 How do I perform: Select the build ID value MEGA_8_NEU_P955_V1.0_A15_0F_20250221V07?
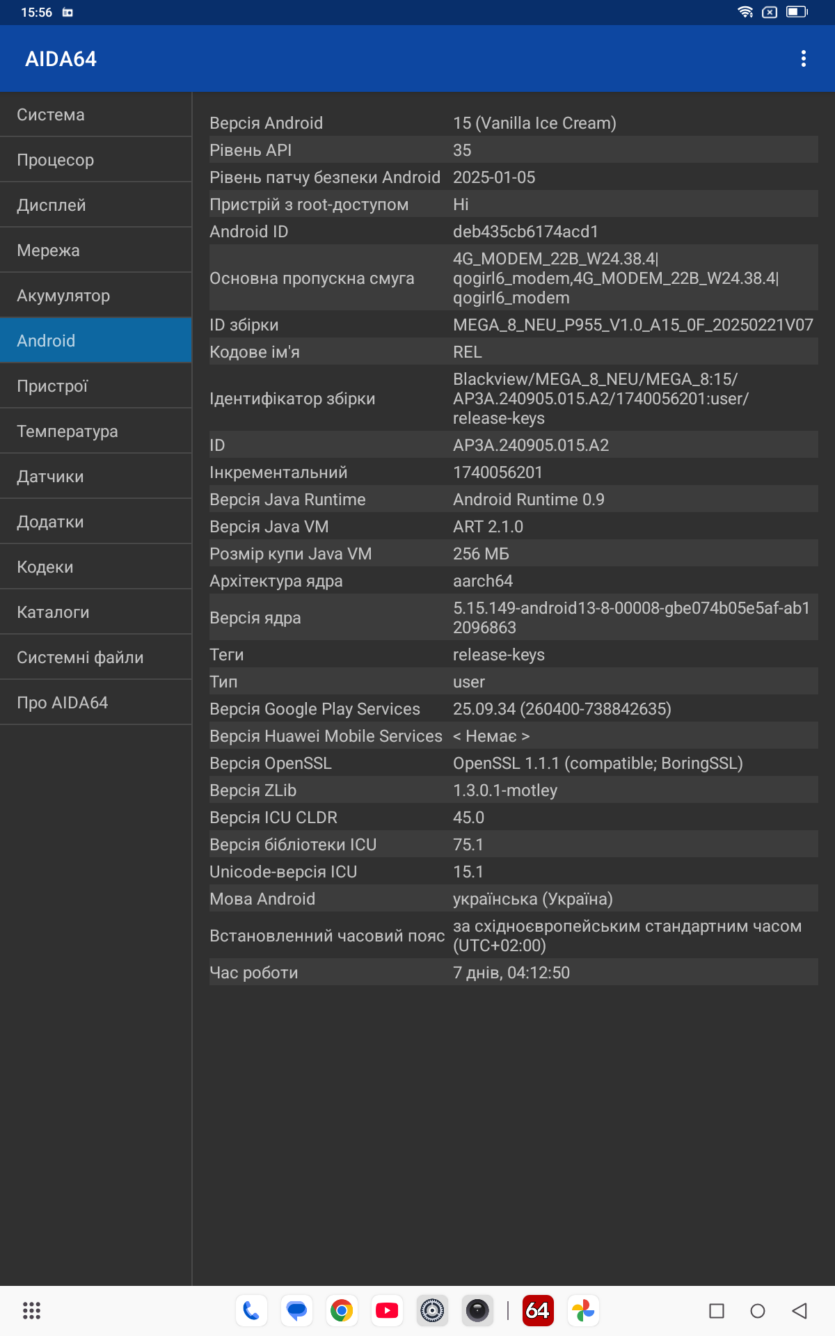click(x=633, y=325)
